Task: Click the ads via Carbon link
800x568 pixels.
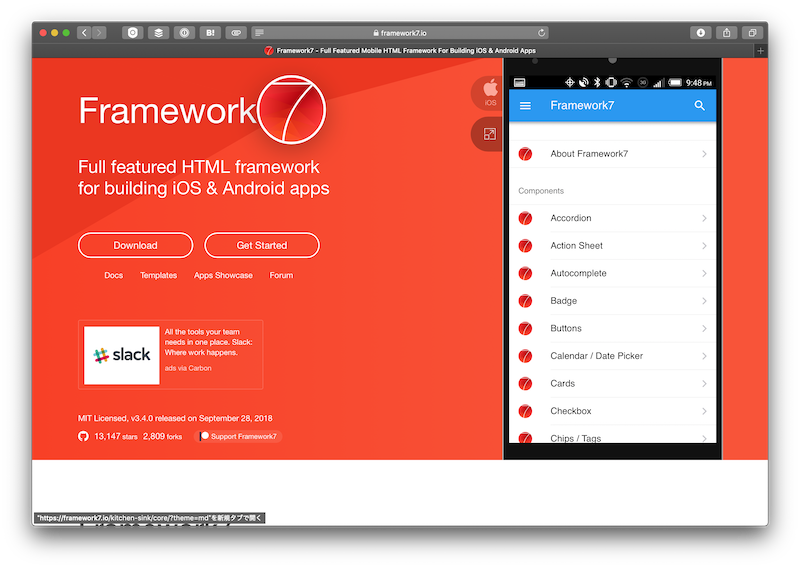Action: point(188,368)
